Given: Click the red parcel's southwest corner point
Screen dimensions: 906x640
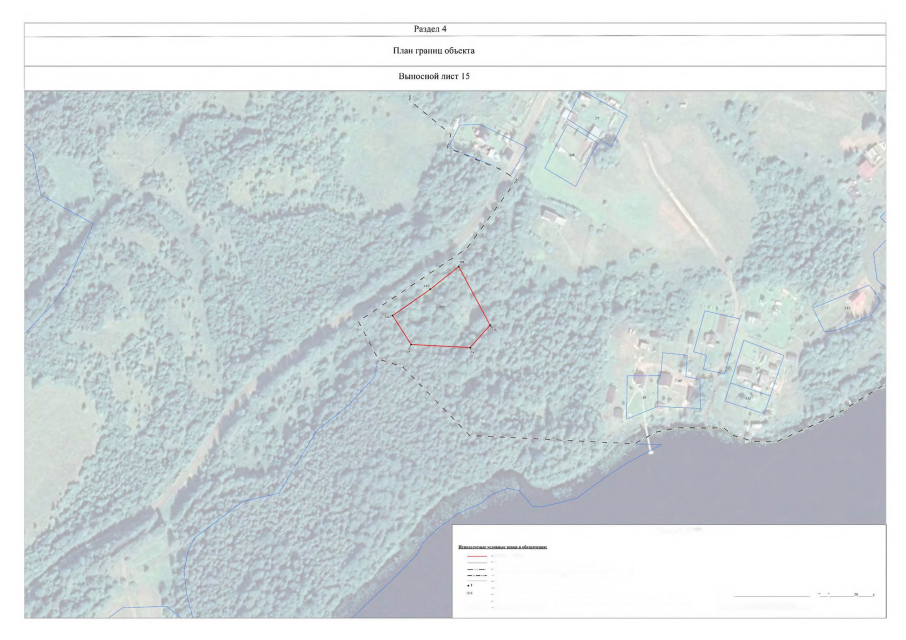Looking at the screenshot, I should (x=410, y=345).
